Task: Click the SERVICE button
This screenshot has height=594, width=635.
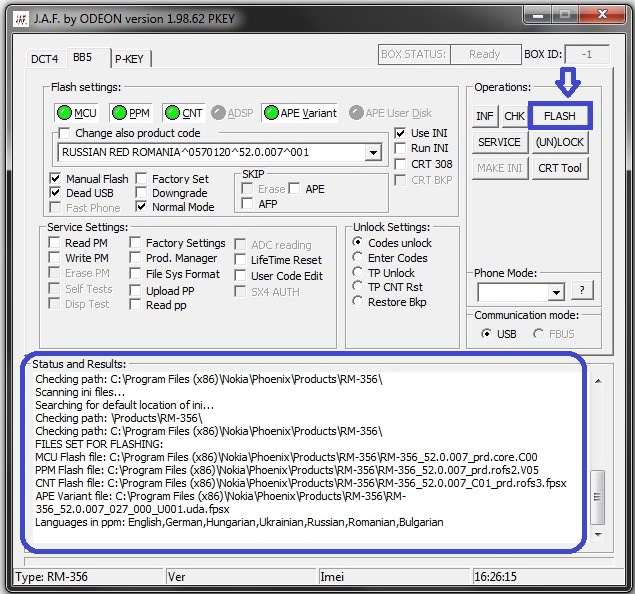Action: tap(499, 142)
